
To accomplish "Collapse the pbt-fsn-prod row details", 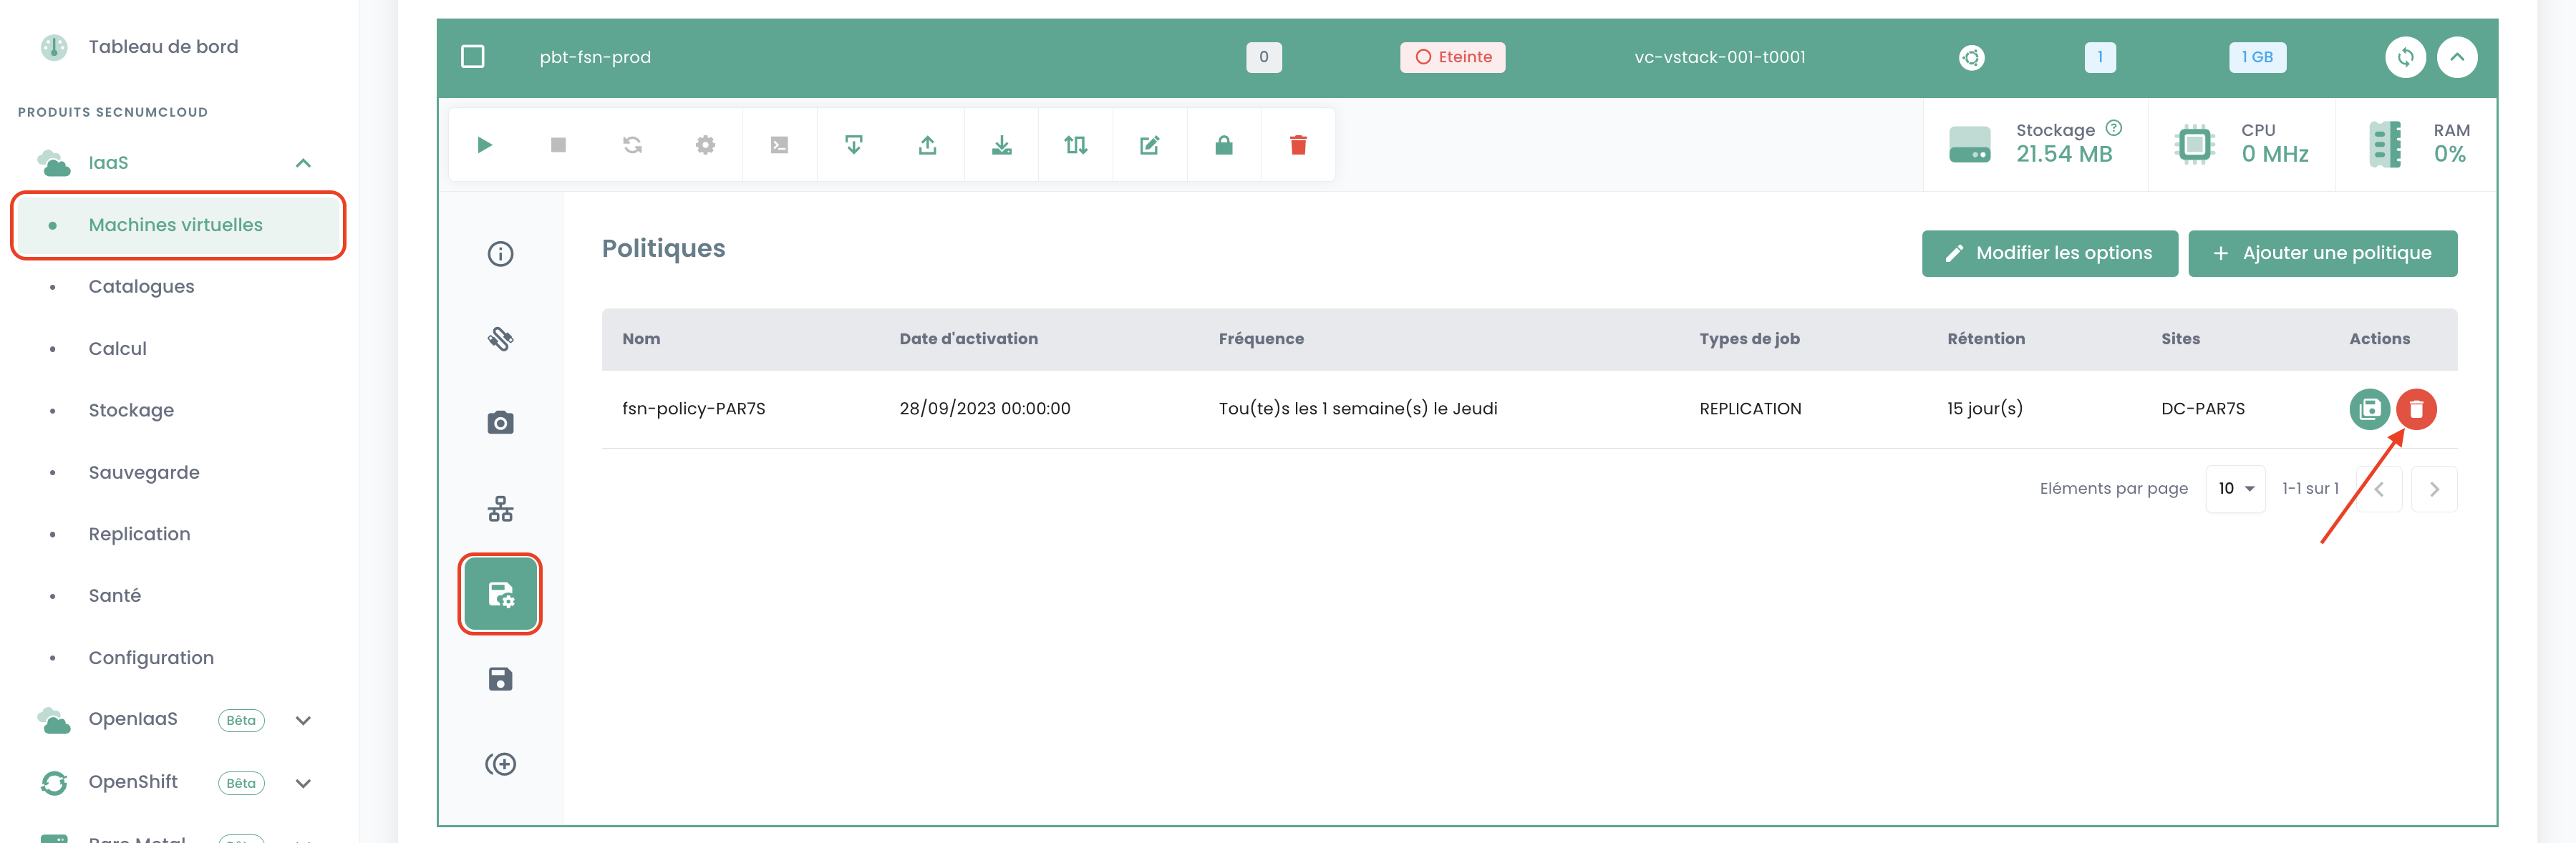I will click(2456, 57).
